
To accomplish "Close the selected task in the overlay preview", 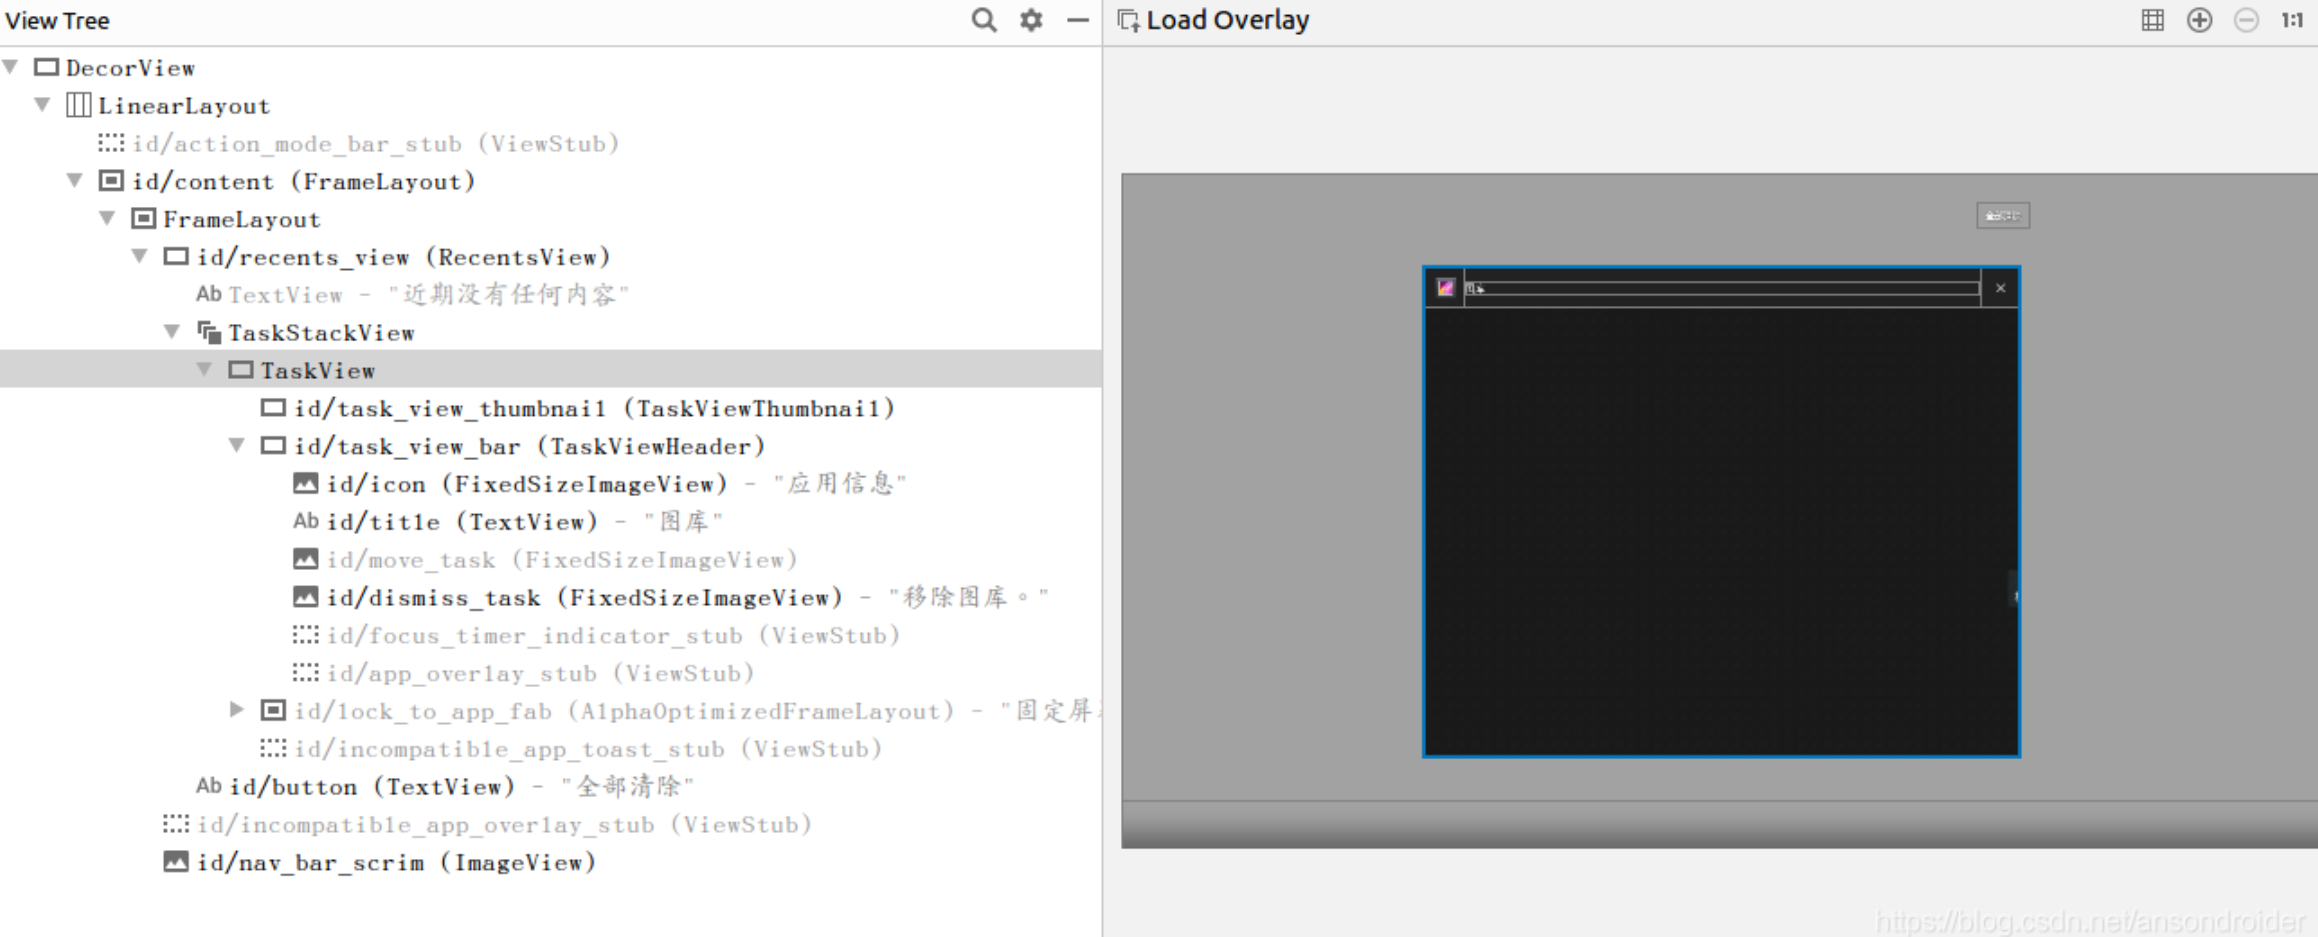I will pyautogui.click(x=2000, y=288).
